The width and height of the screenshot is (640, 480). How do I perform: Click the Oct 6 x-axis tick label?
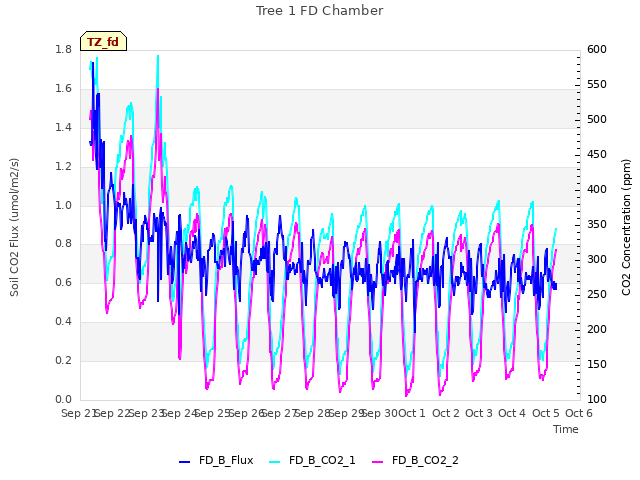579,413
